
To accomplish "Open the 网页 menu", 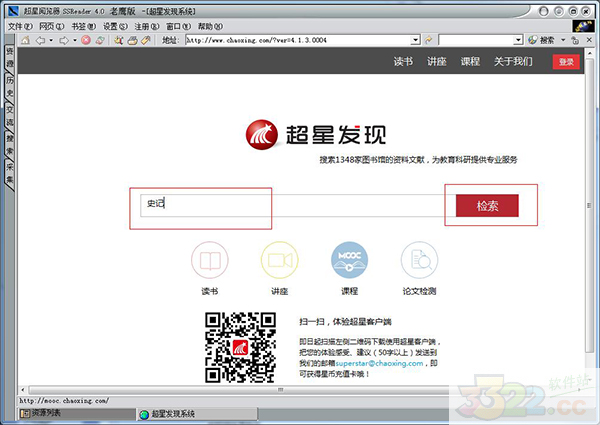I will 51,26.
